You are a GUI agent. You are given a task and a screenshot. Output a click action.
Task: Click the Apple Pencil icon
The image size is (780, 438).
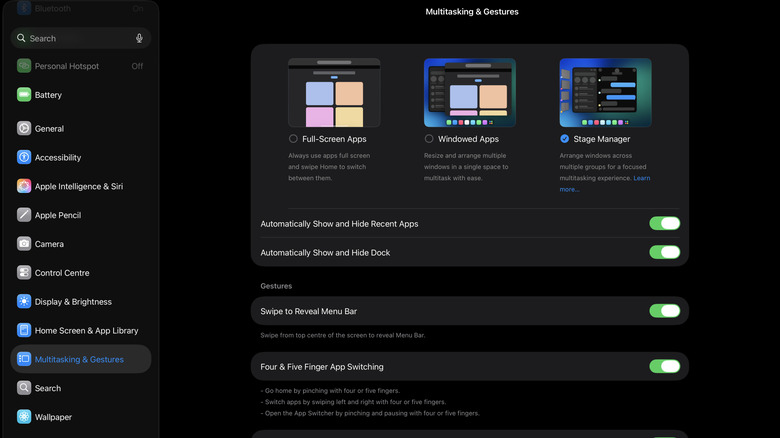click(24, 215)
